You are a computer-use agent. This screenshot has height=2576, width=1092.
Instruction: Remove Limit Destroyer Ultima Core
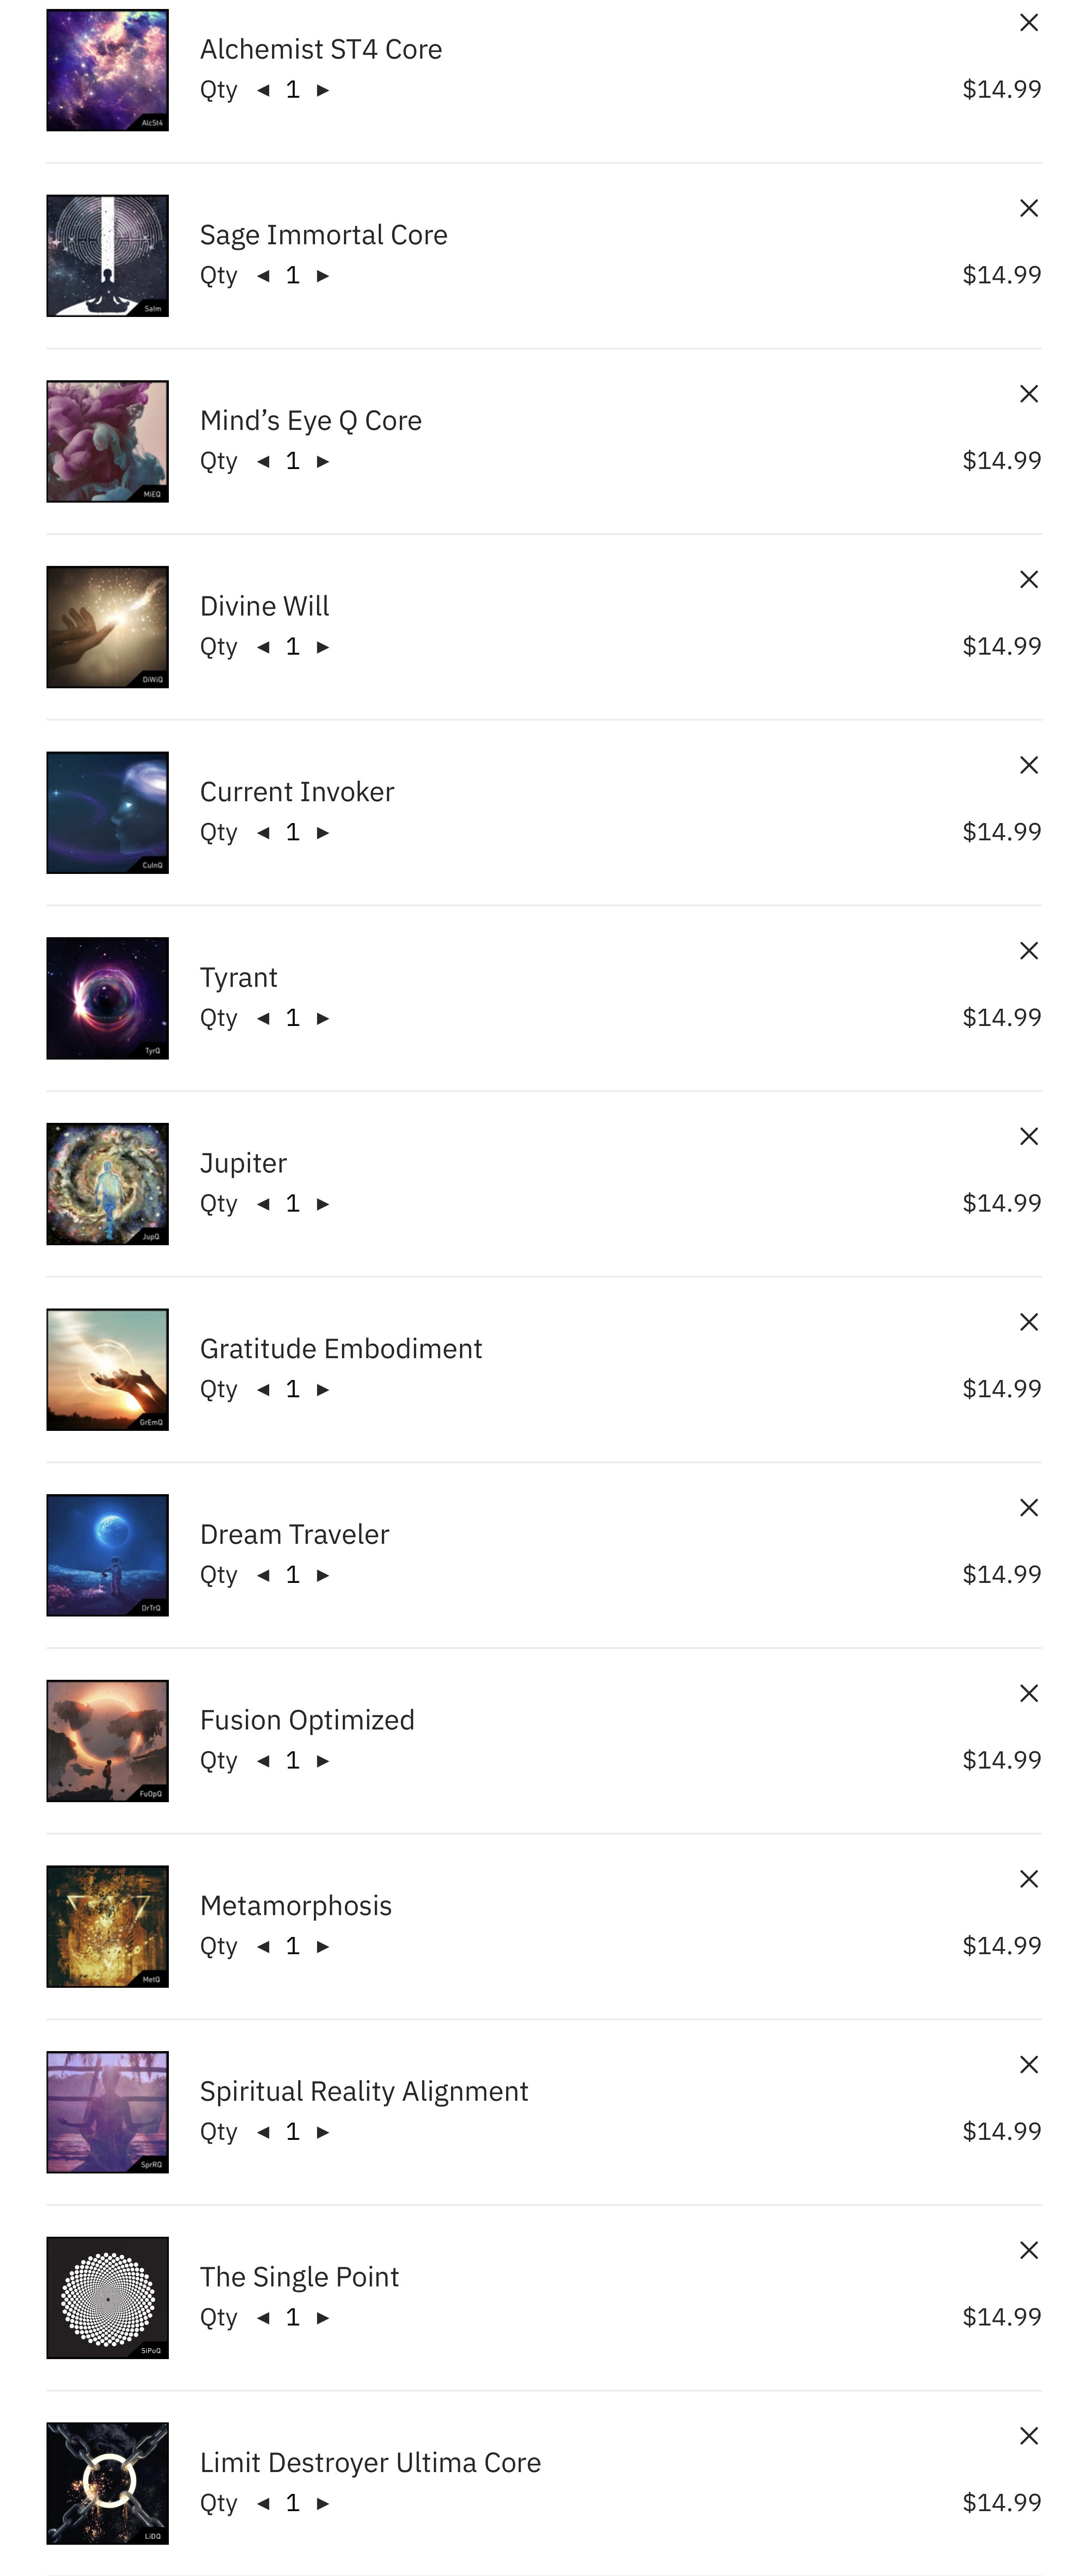tap(1028, 2435)
